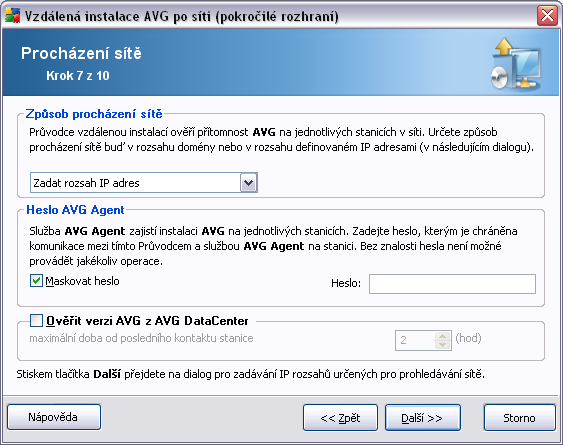Click the Heslo: label
563x445 pixels.
click(x=346, y=283)
